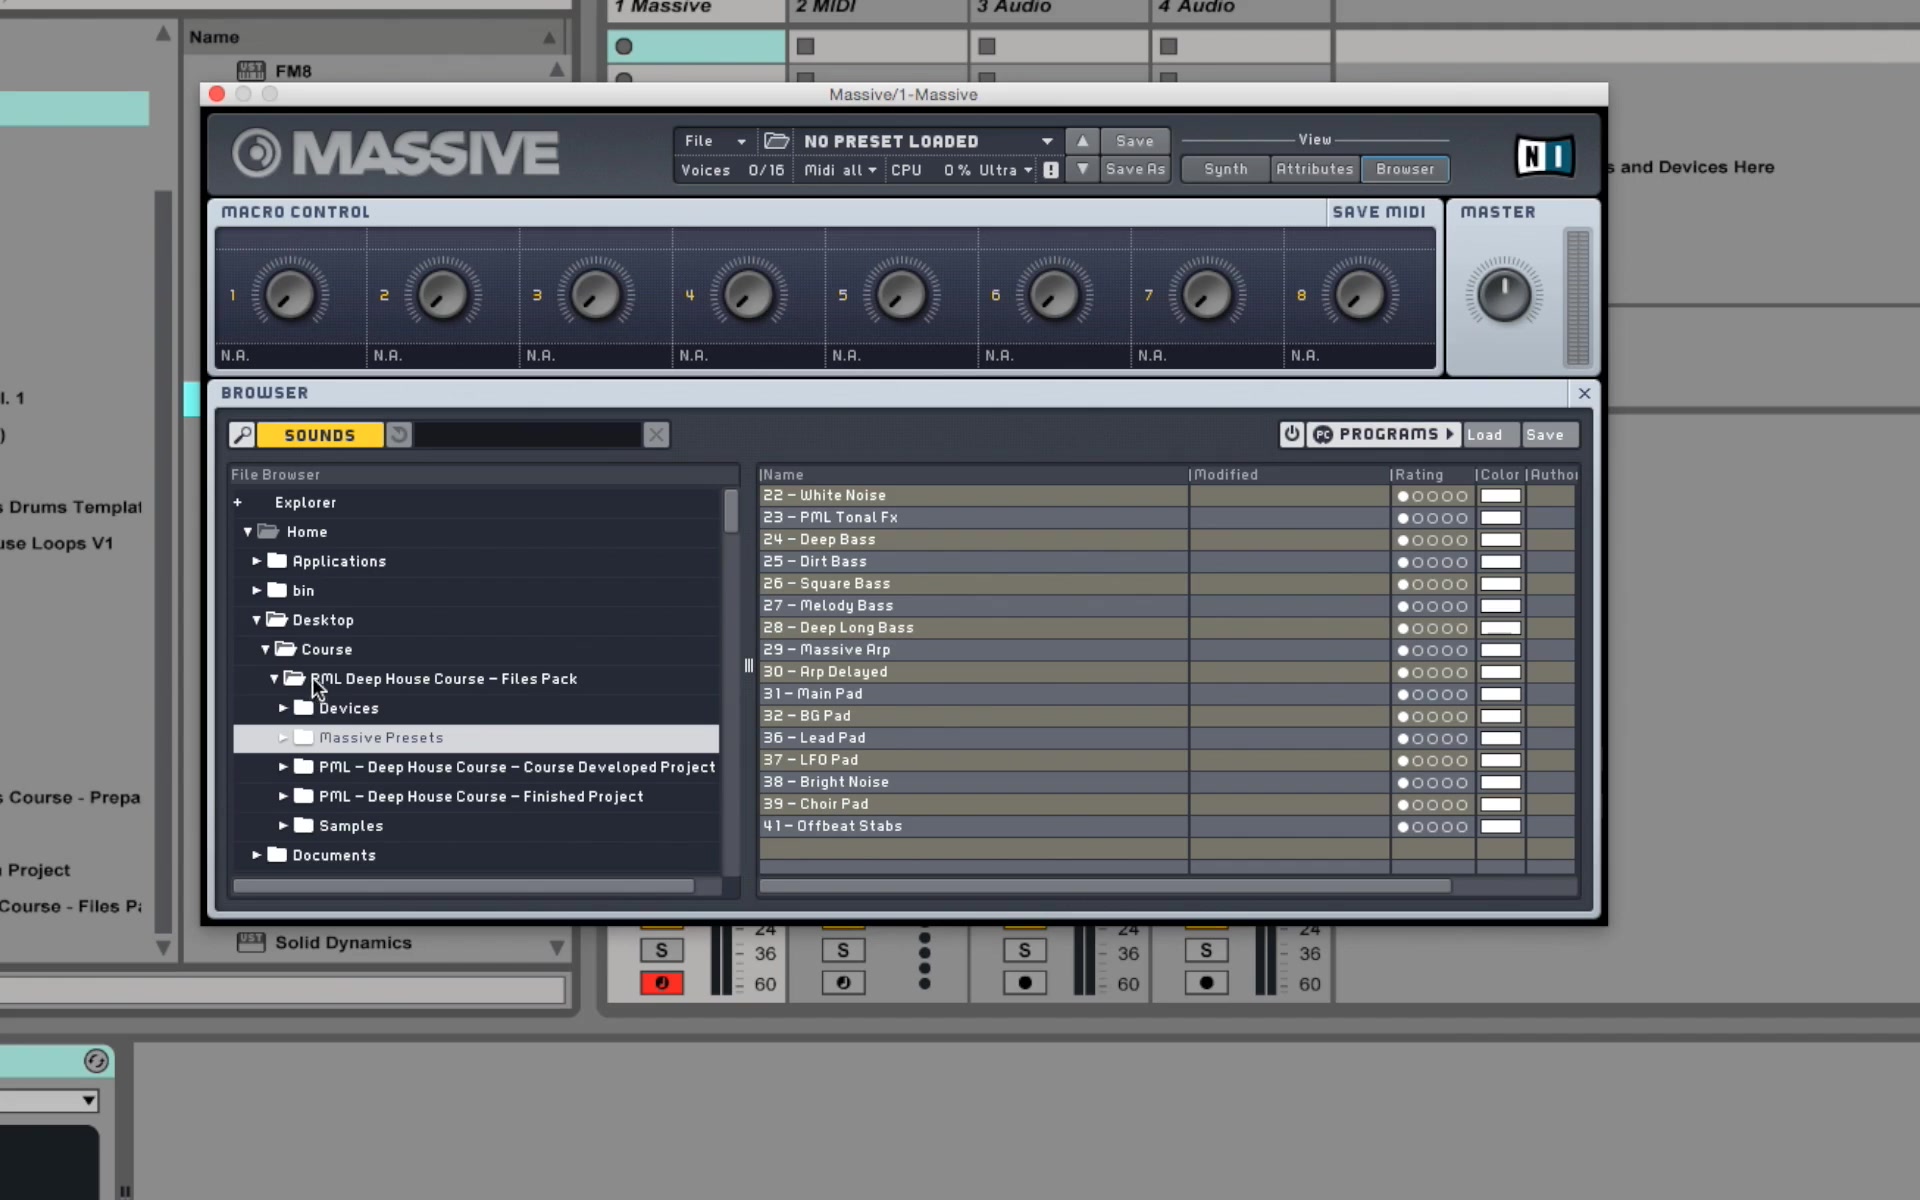1920x1200 pixels.
Task: Click the Solid Dynamics VST icon
Action: (x=251, y=942)
